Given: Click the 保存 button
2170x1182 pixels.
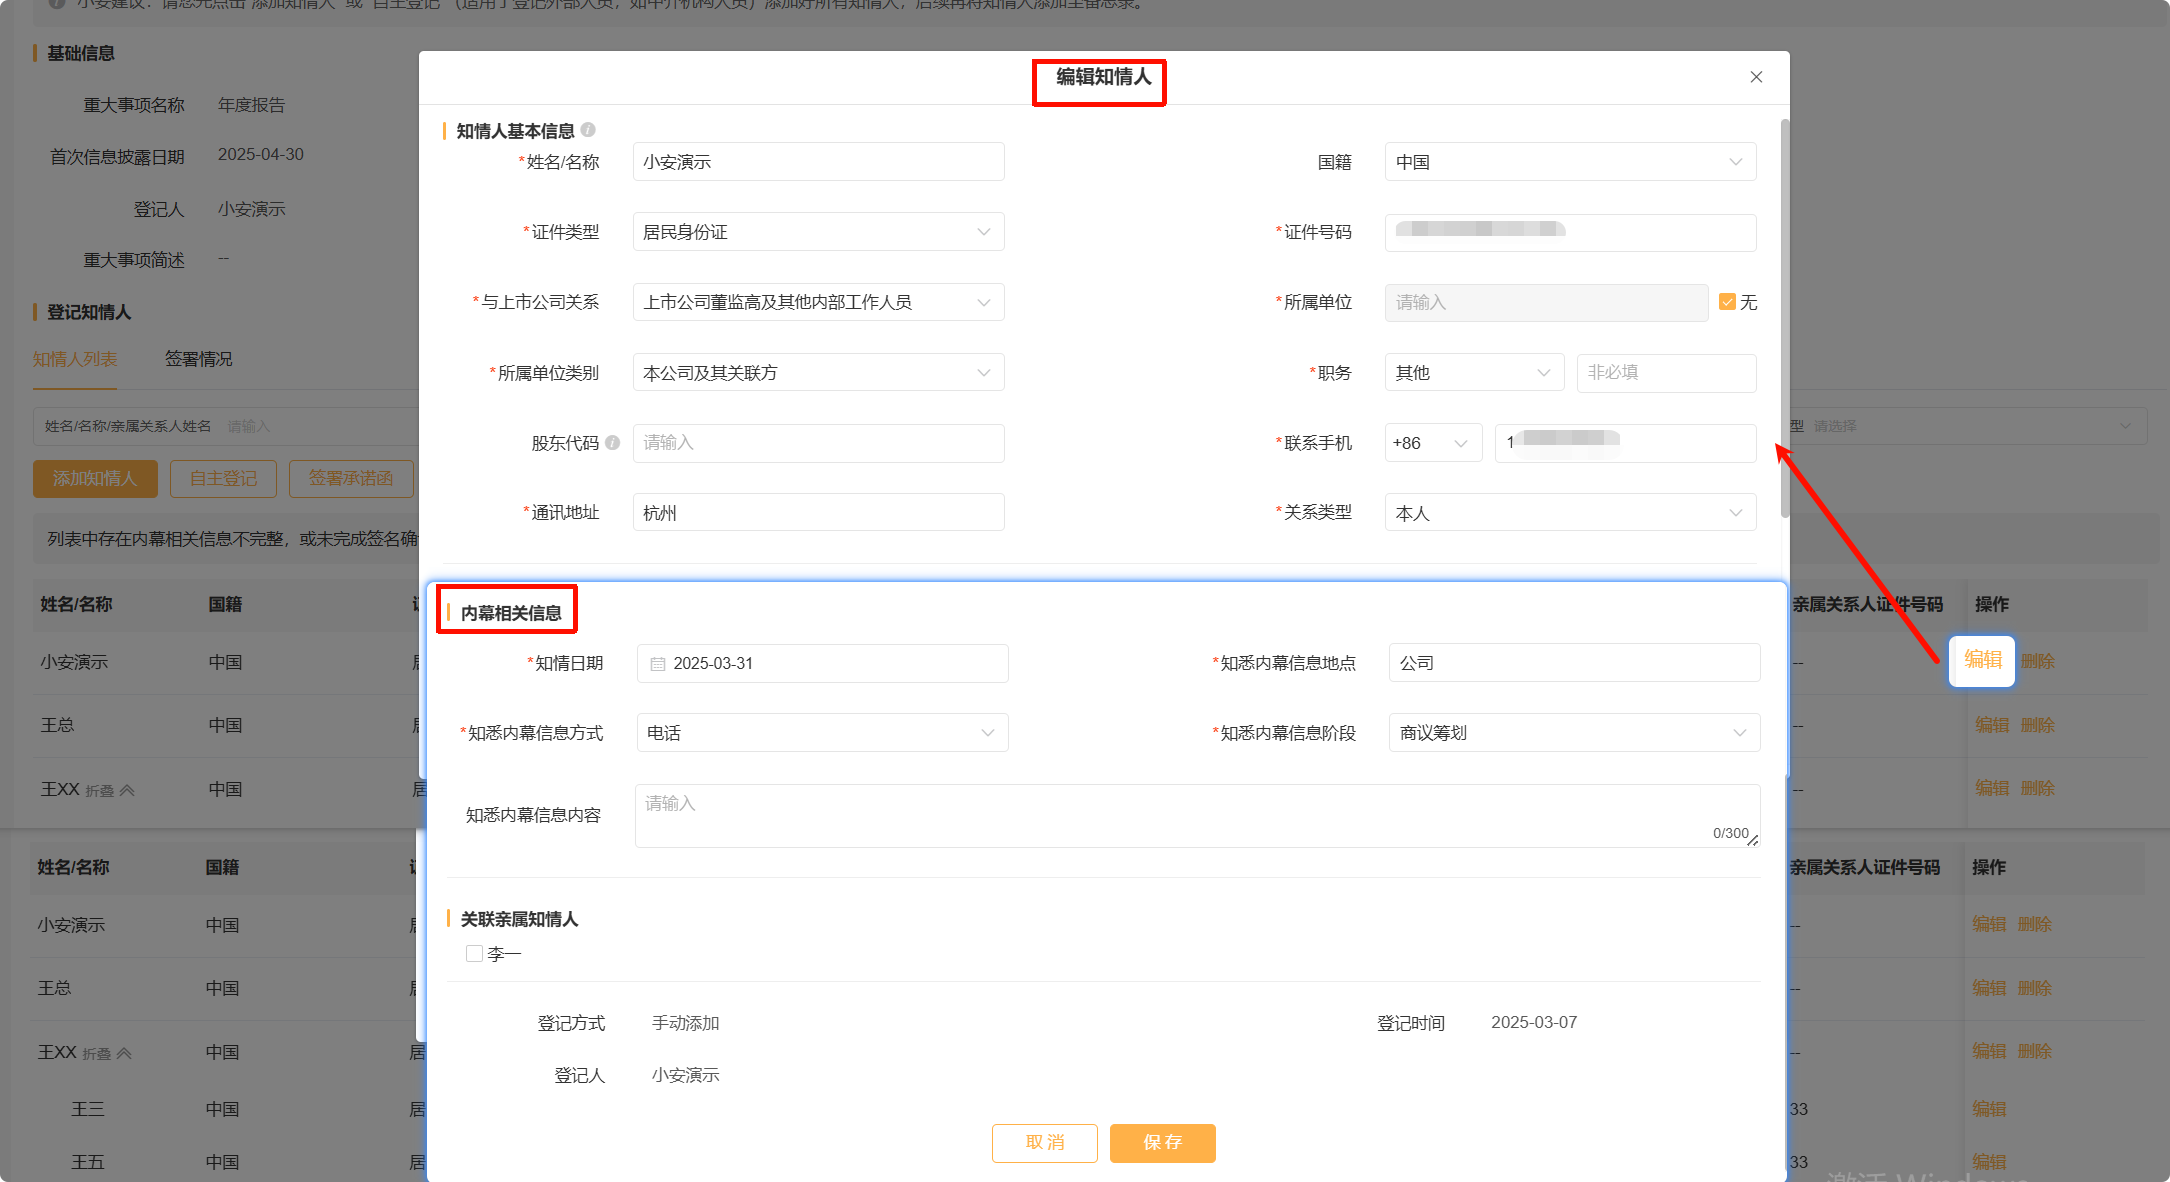Looking at the screenshot, I should [1162, 1143].
